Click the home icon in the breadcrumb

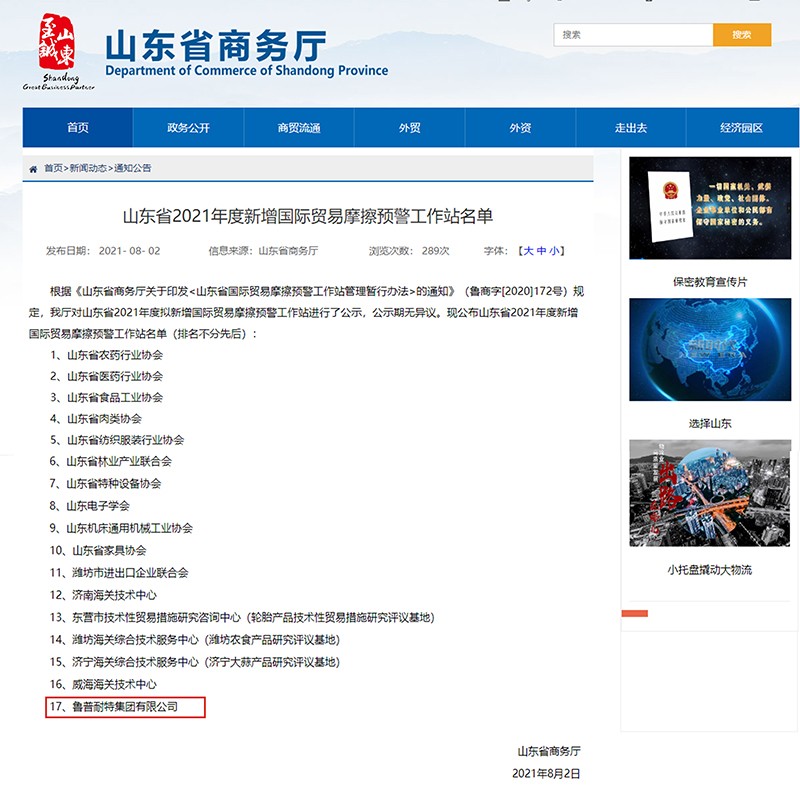(x=31, y=170)
